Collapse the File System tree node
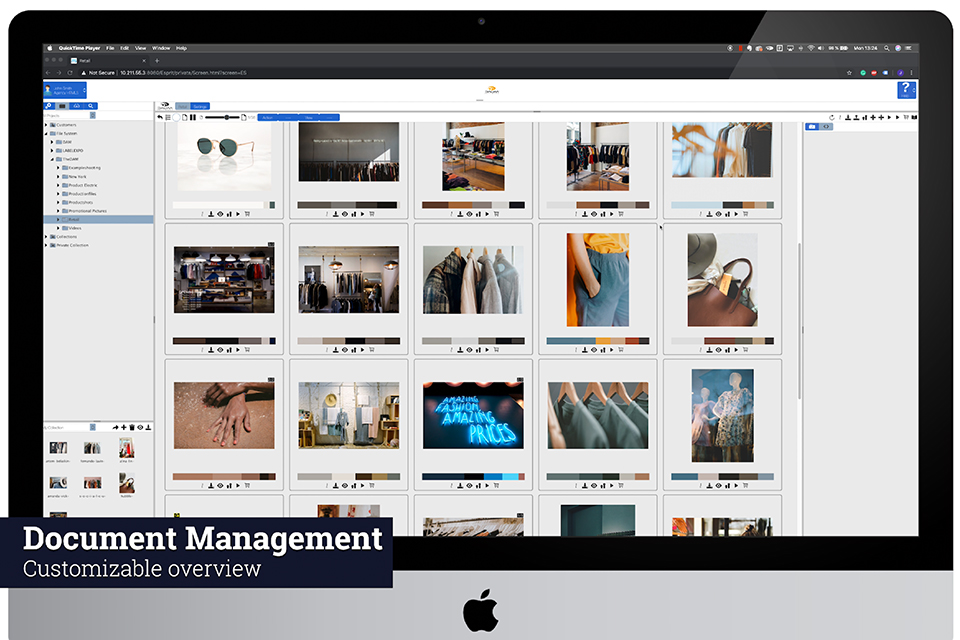Screen dimensions: 960x640 46,133
